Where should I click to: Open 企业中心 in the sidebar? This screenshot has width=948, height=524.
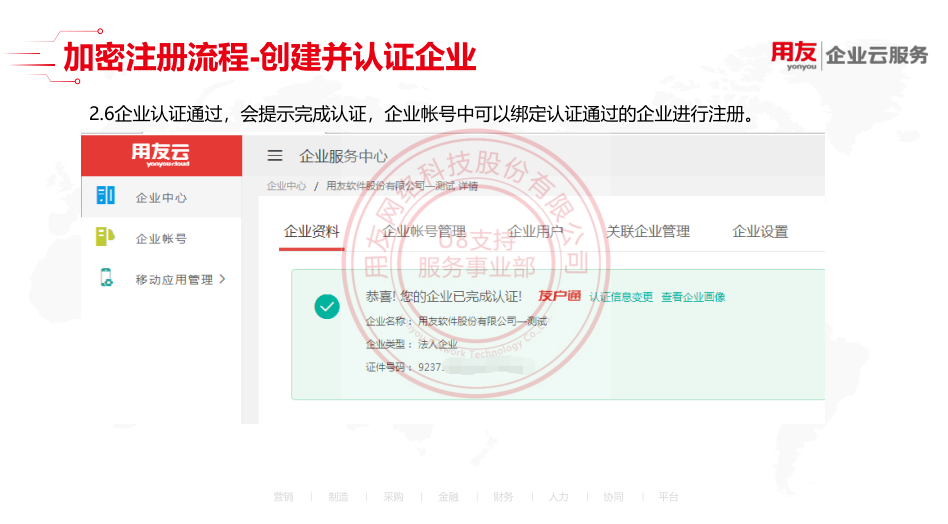click(161, 198)
